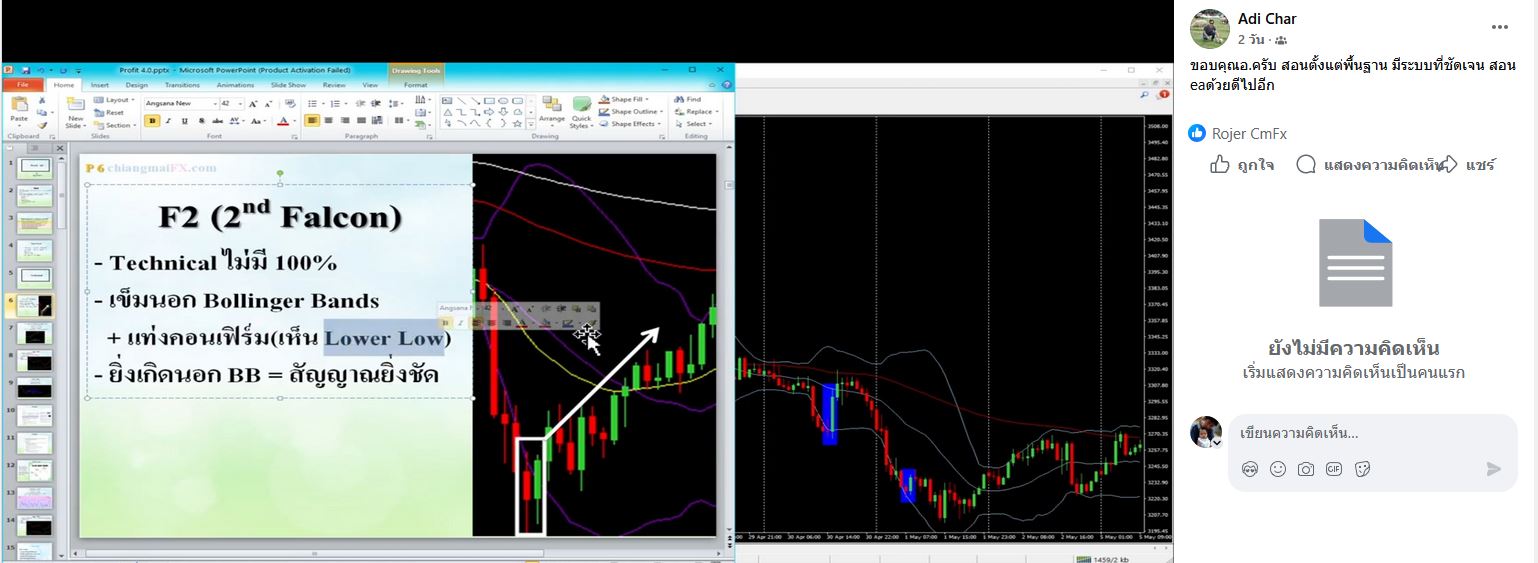This screenshot has width=1538, height=563.
Task: Open the three-dot post options menu
Action: click(1499, 27)
